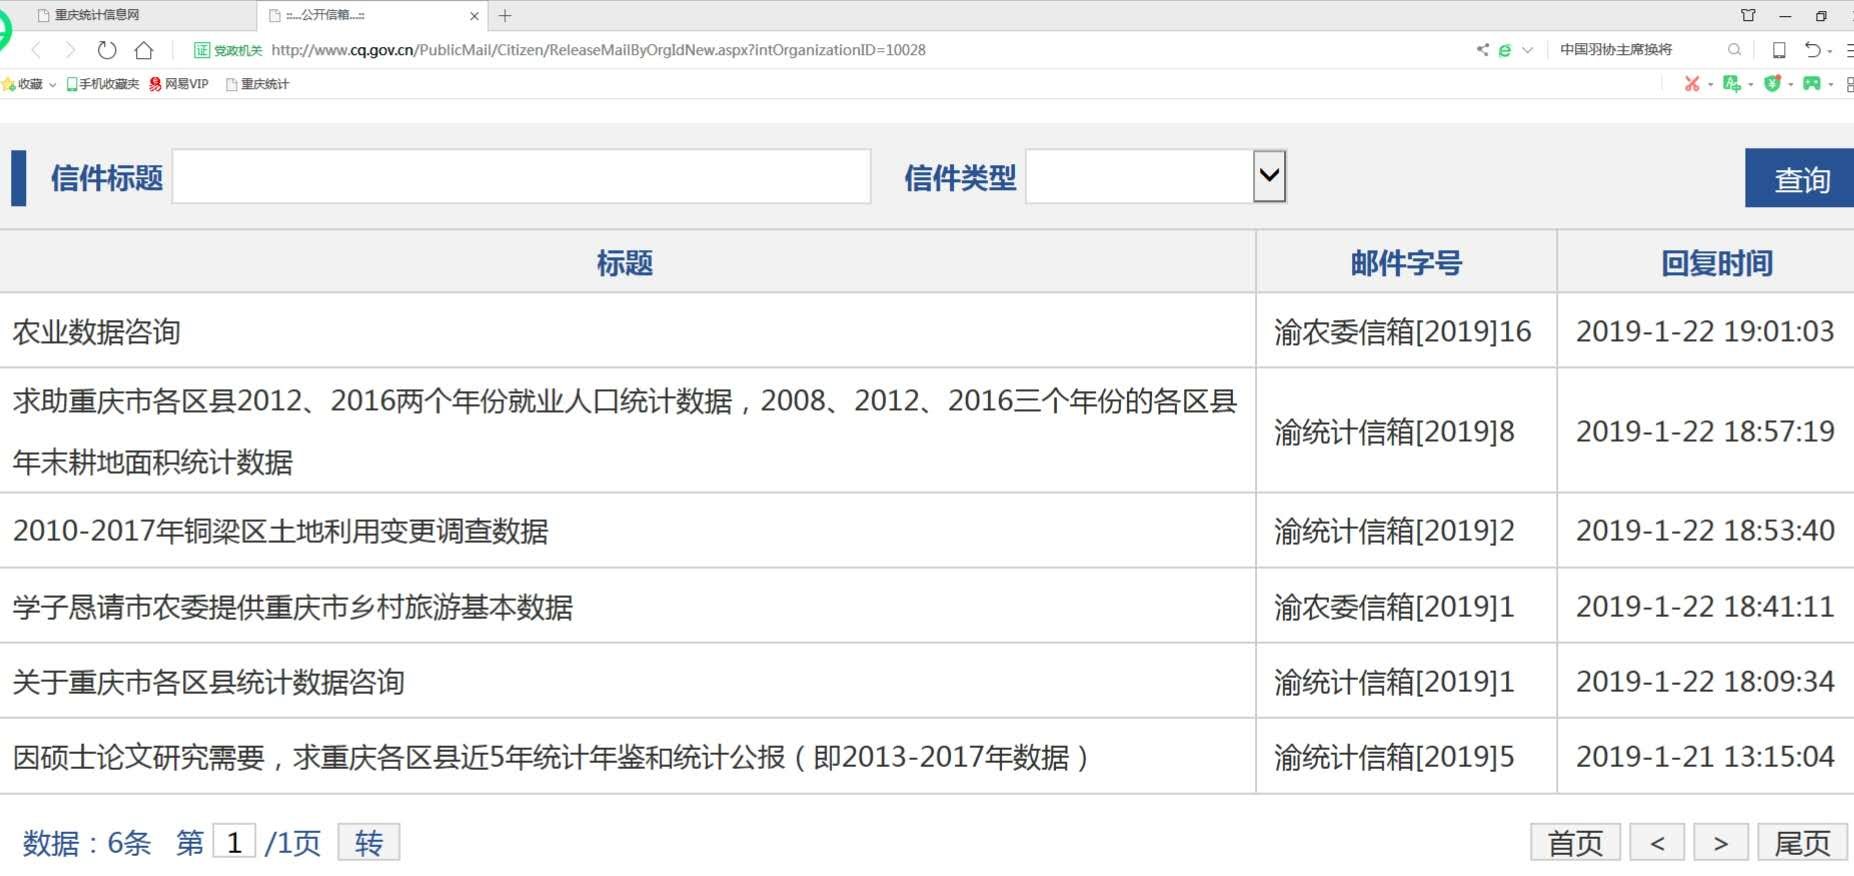Click the 尾页 last page button
The image size is (1854, 876).
[x=1802, y=843]
